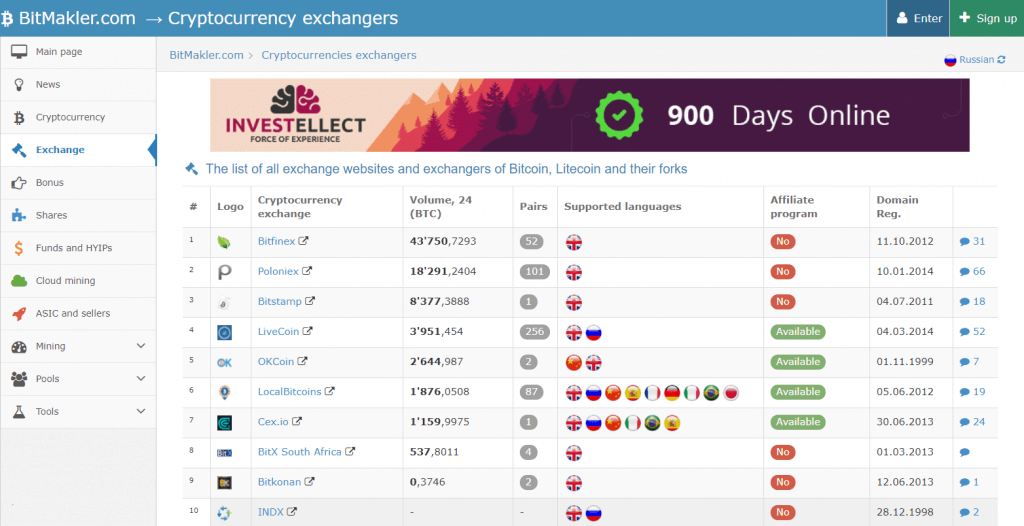Open the OKCoin exchange link
The height and width of the screenshot is (526, 1024).
(276, 361)
